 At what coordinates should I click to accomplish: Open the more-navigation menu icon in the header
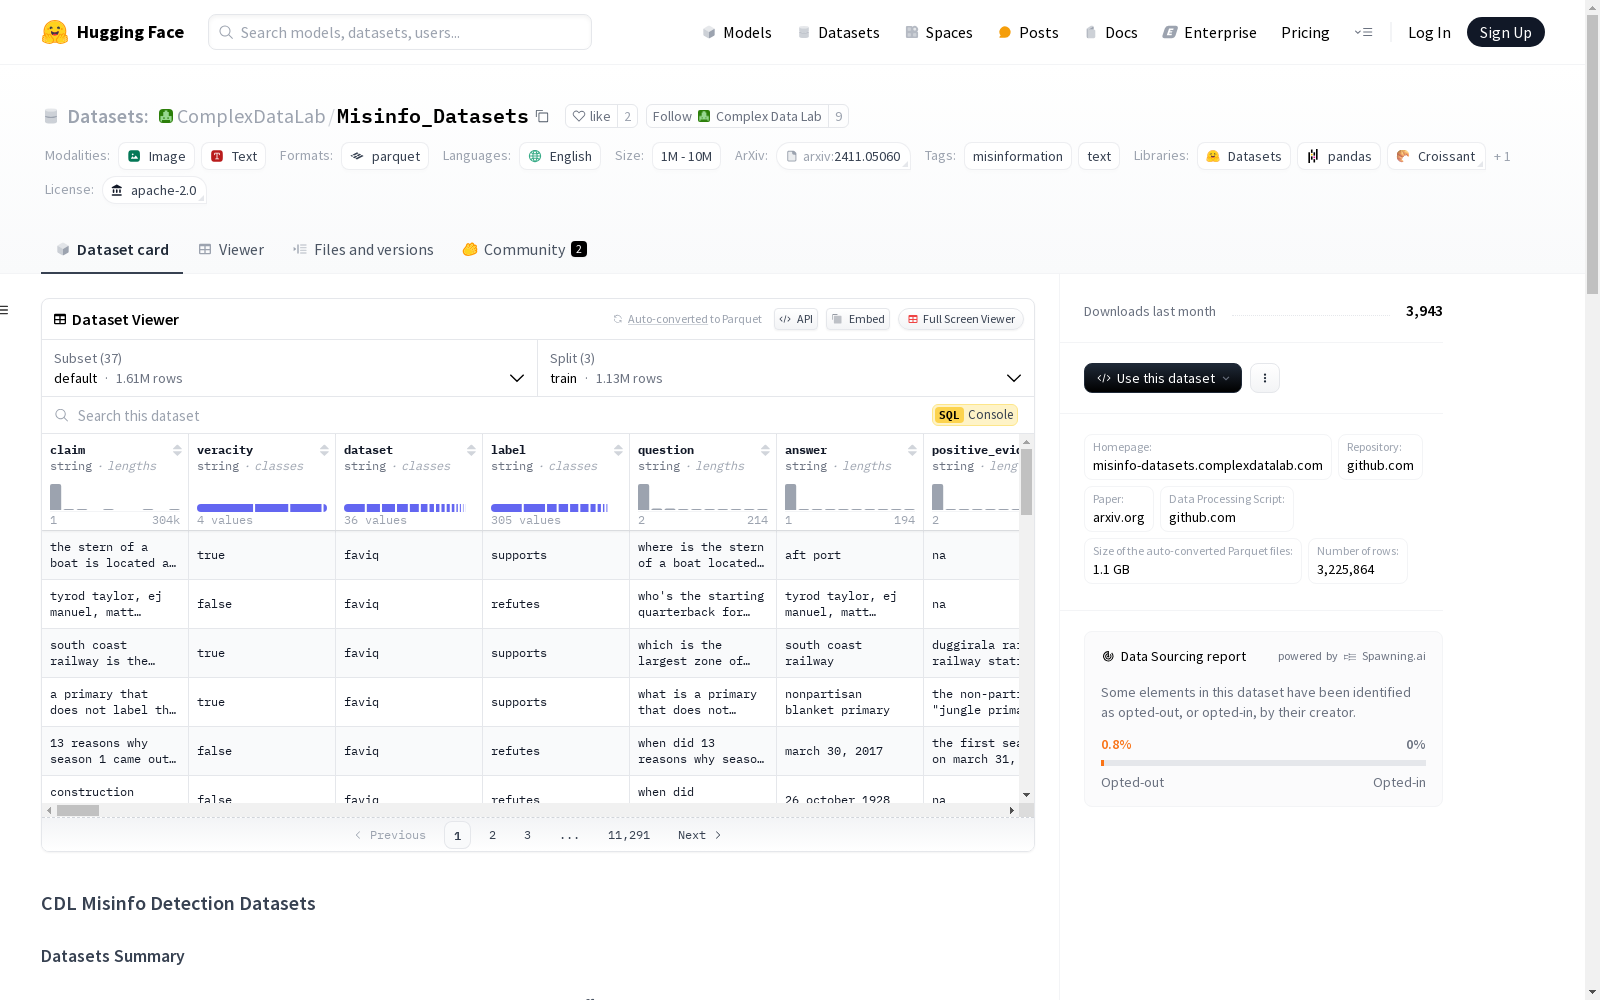point(1363,32)
